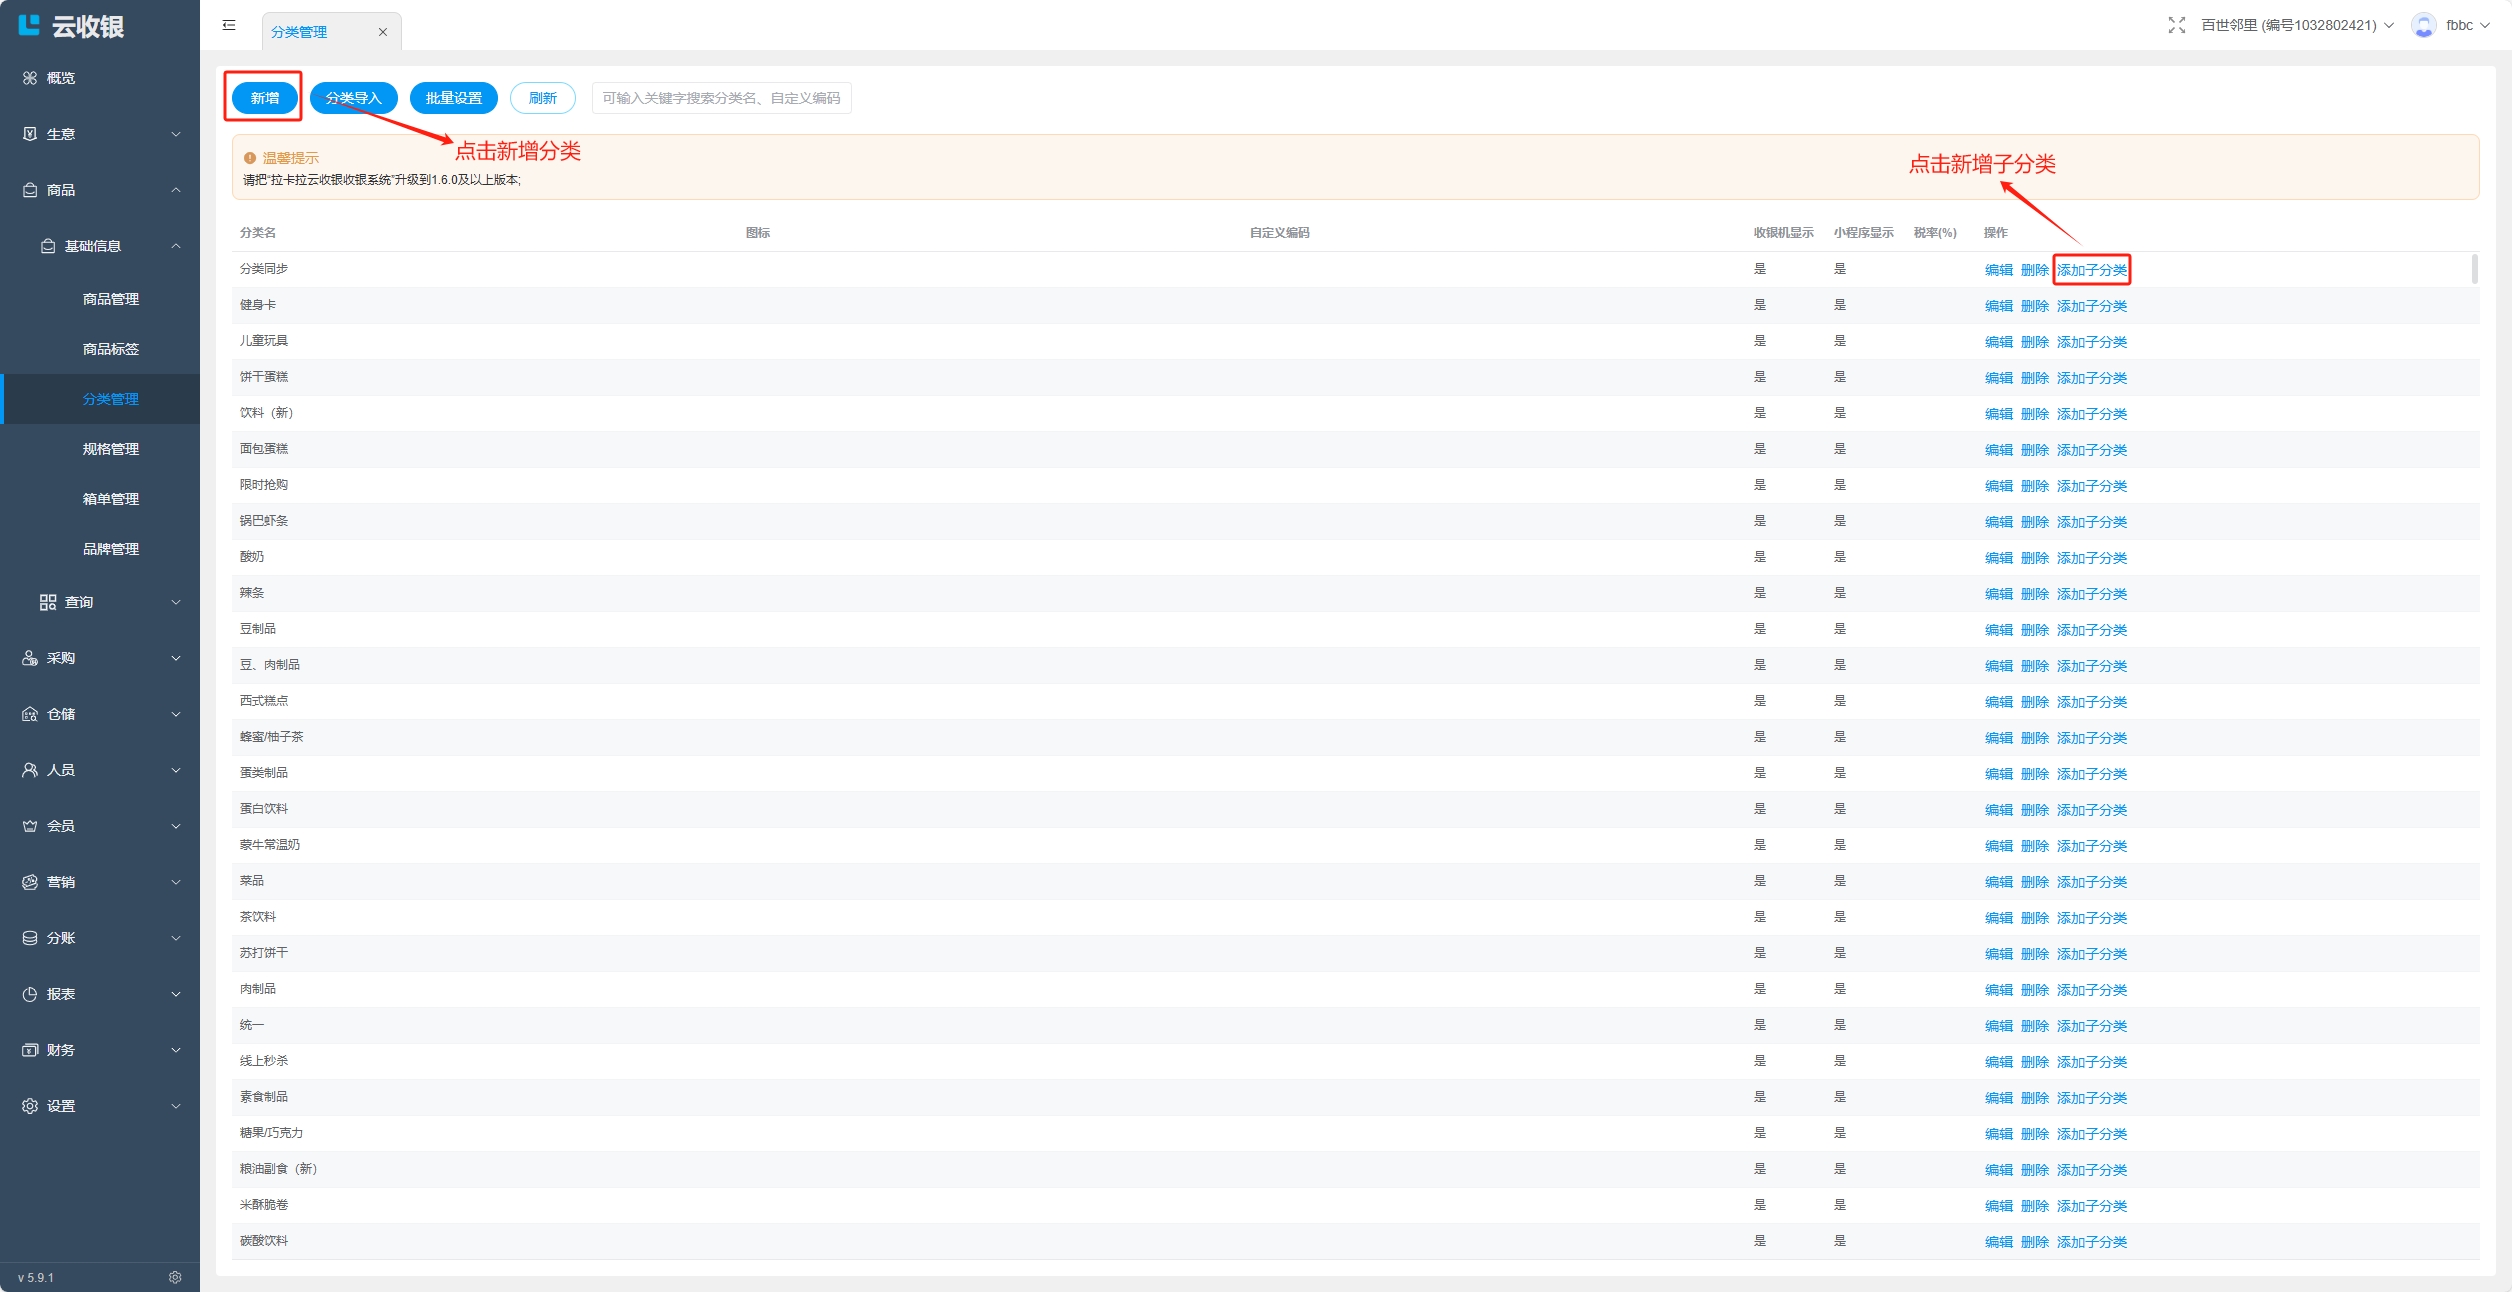Click the sidebar collapse hamburger icon
Screen dimensions: 2512x1292
tap(229, 25)
